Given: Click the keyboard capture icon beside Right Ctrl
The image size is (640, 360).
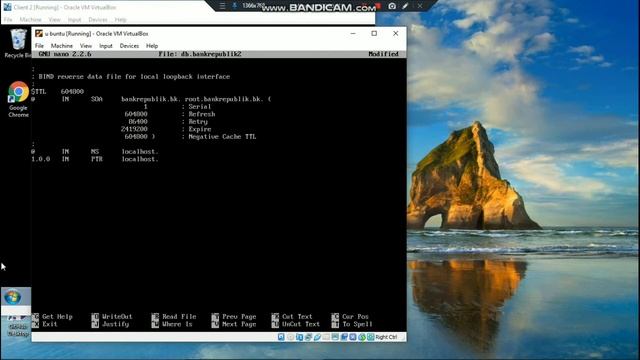Looking at the screenshot, I should click(371, 337).
